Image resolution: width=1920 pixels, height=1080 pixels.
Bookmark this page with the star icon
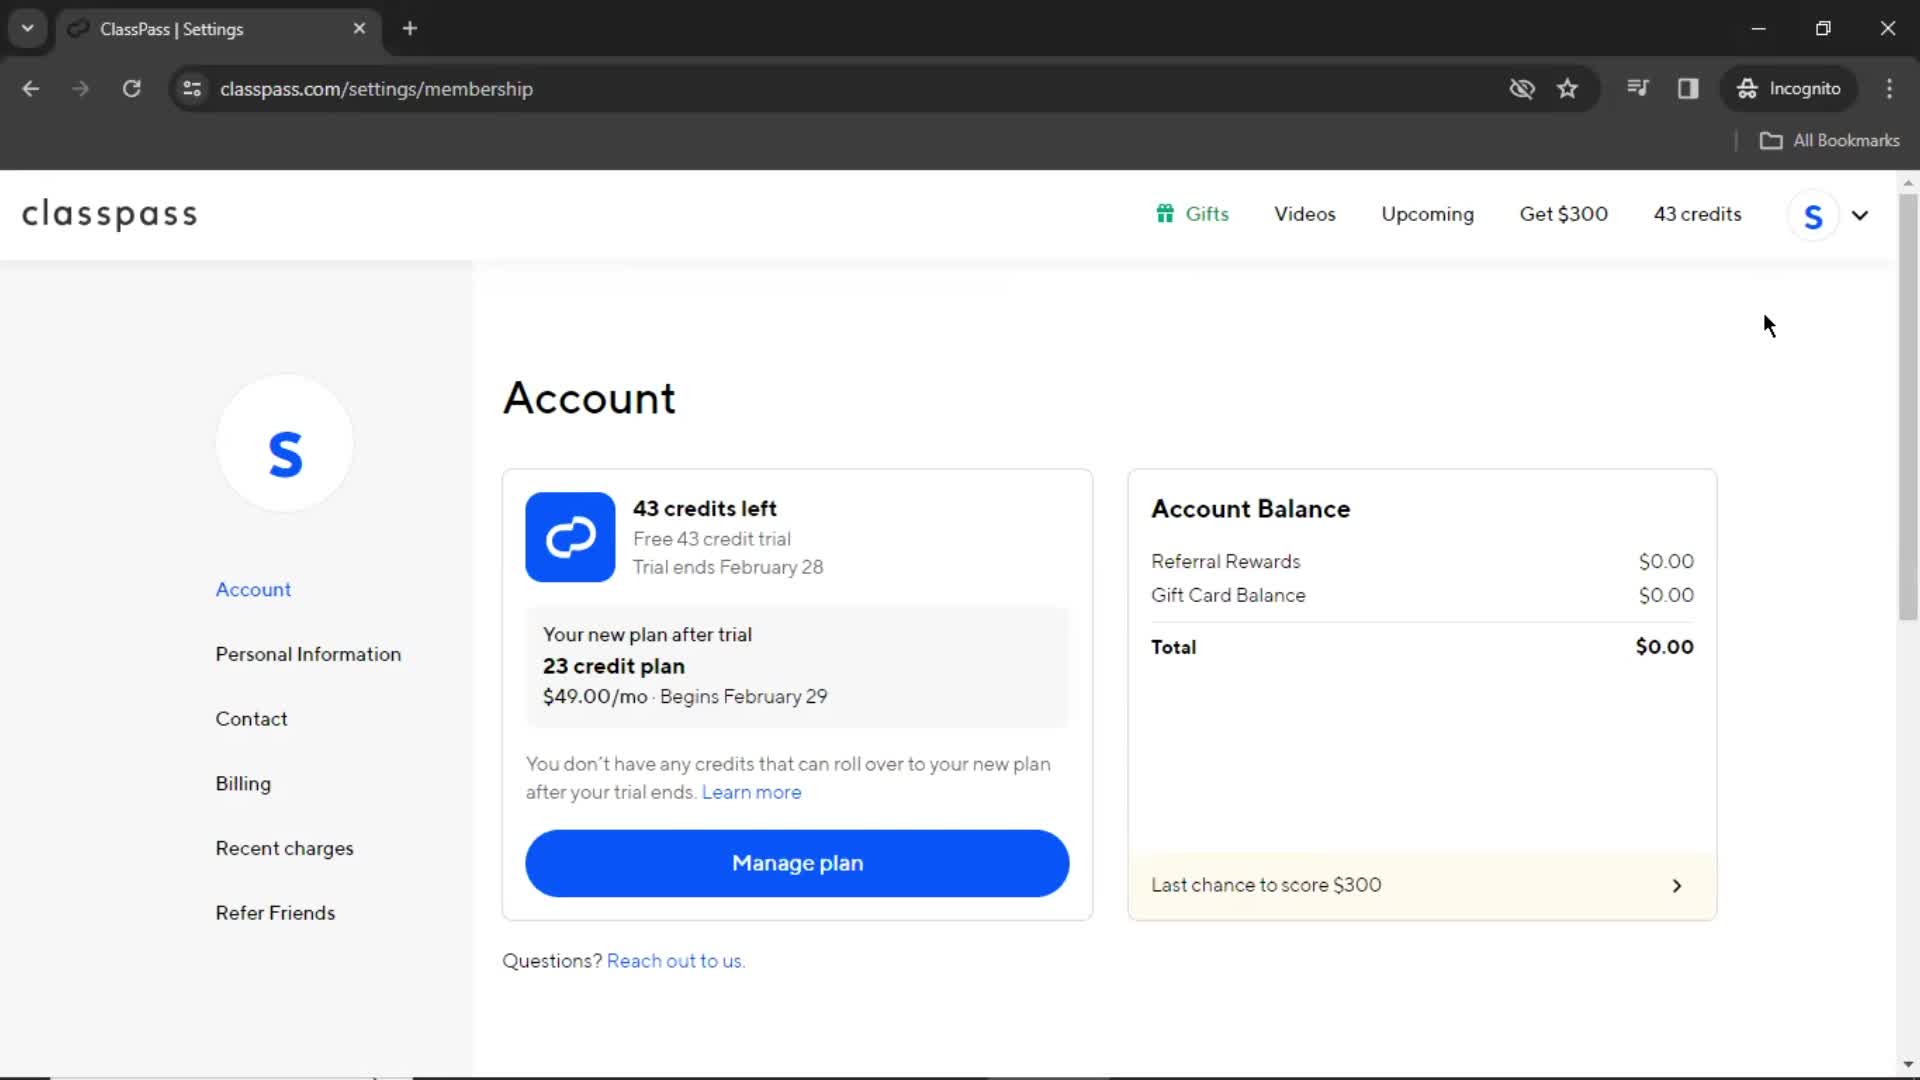1567,89
